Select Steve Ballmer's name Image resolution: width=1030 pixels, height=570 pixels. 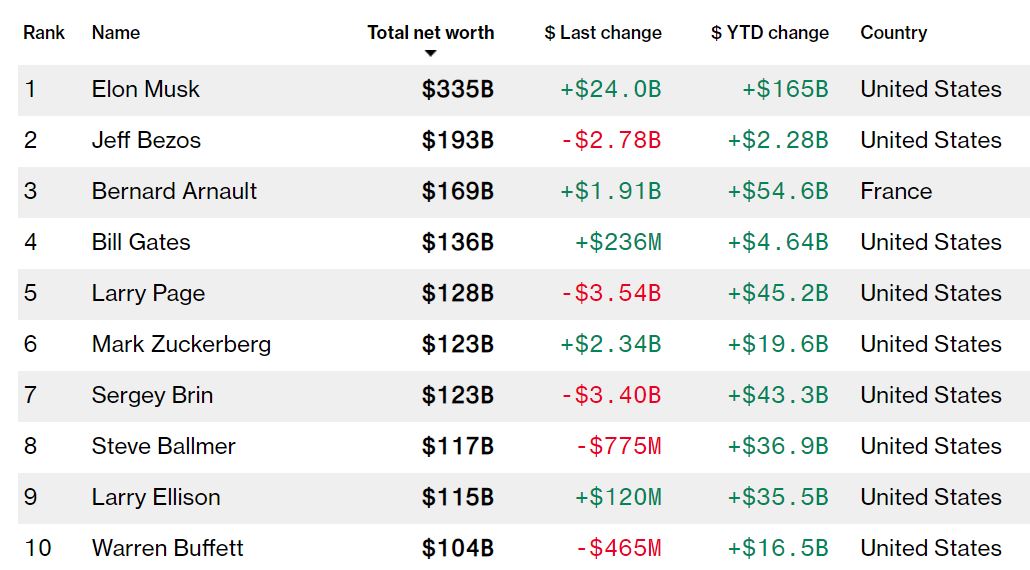coord(163,446)
